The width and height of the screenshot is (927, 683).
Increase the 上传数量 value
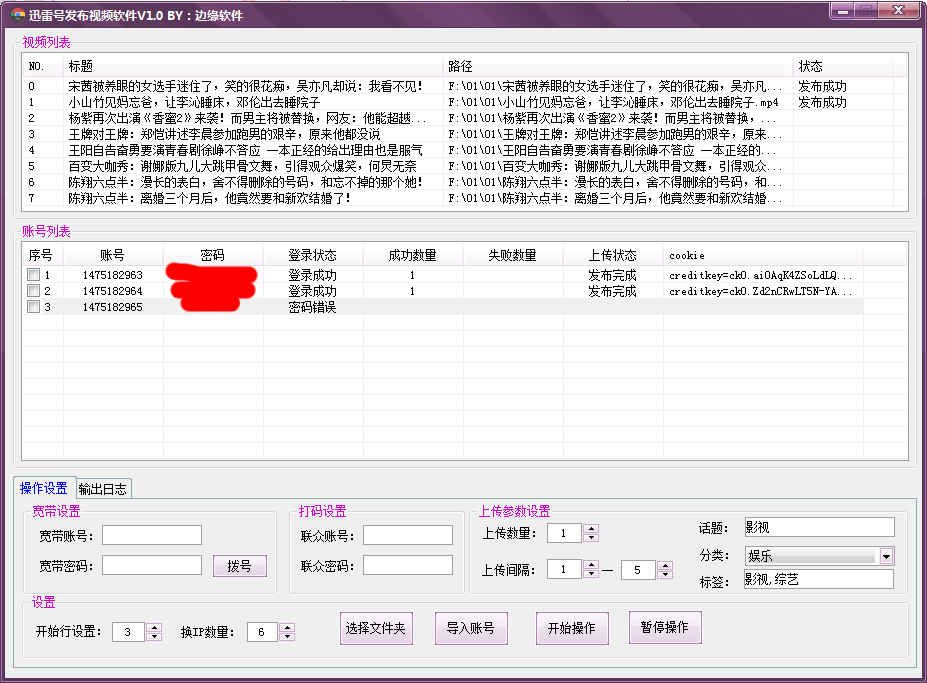(591, 529)
